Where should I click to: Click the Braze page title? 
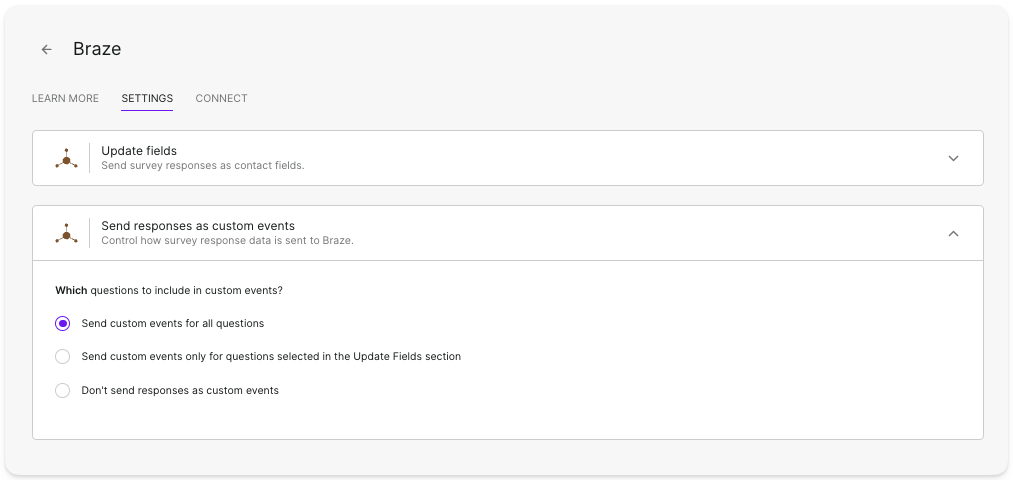[97, 49]
